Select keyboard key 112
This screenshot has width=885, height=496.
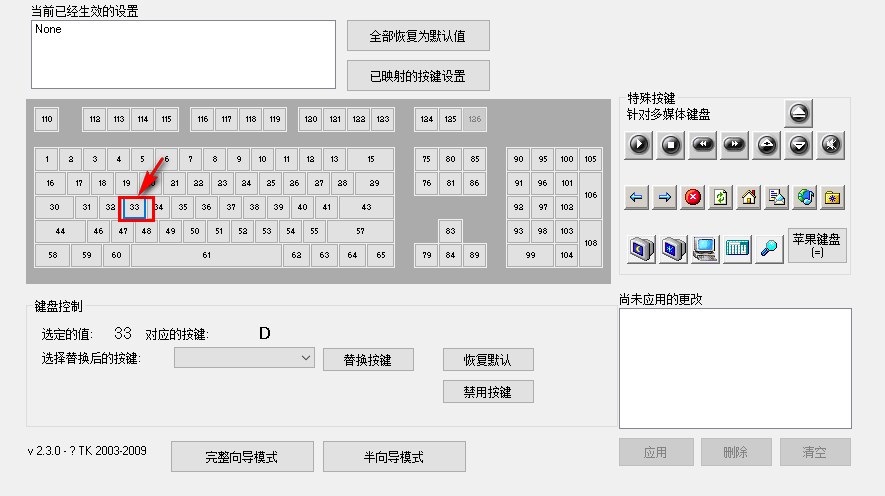95,119
